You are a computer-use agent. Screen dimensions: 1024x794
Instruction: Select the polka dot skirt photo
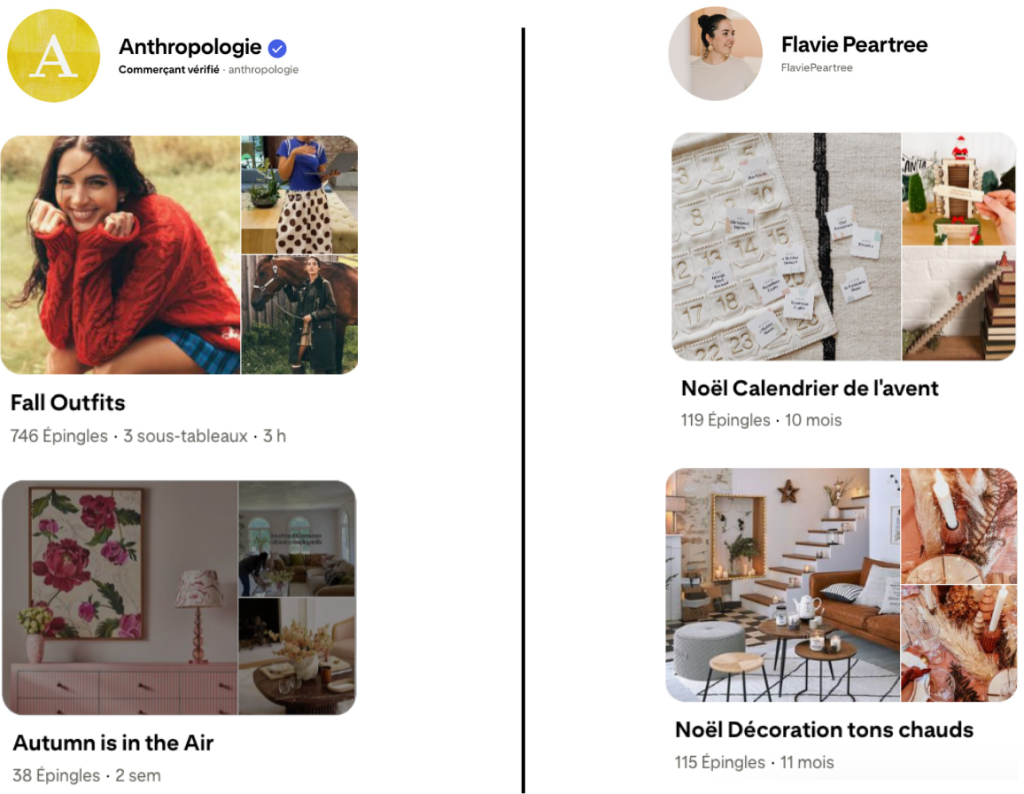point(300,195)
